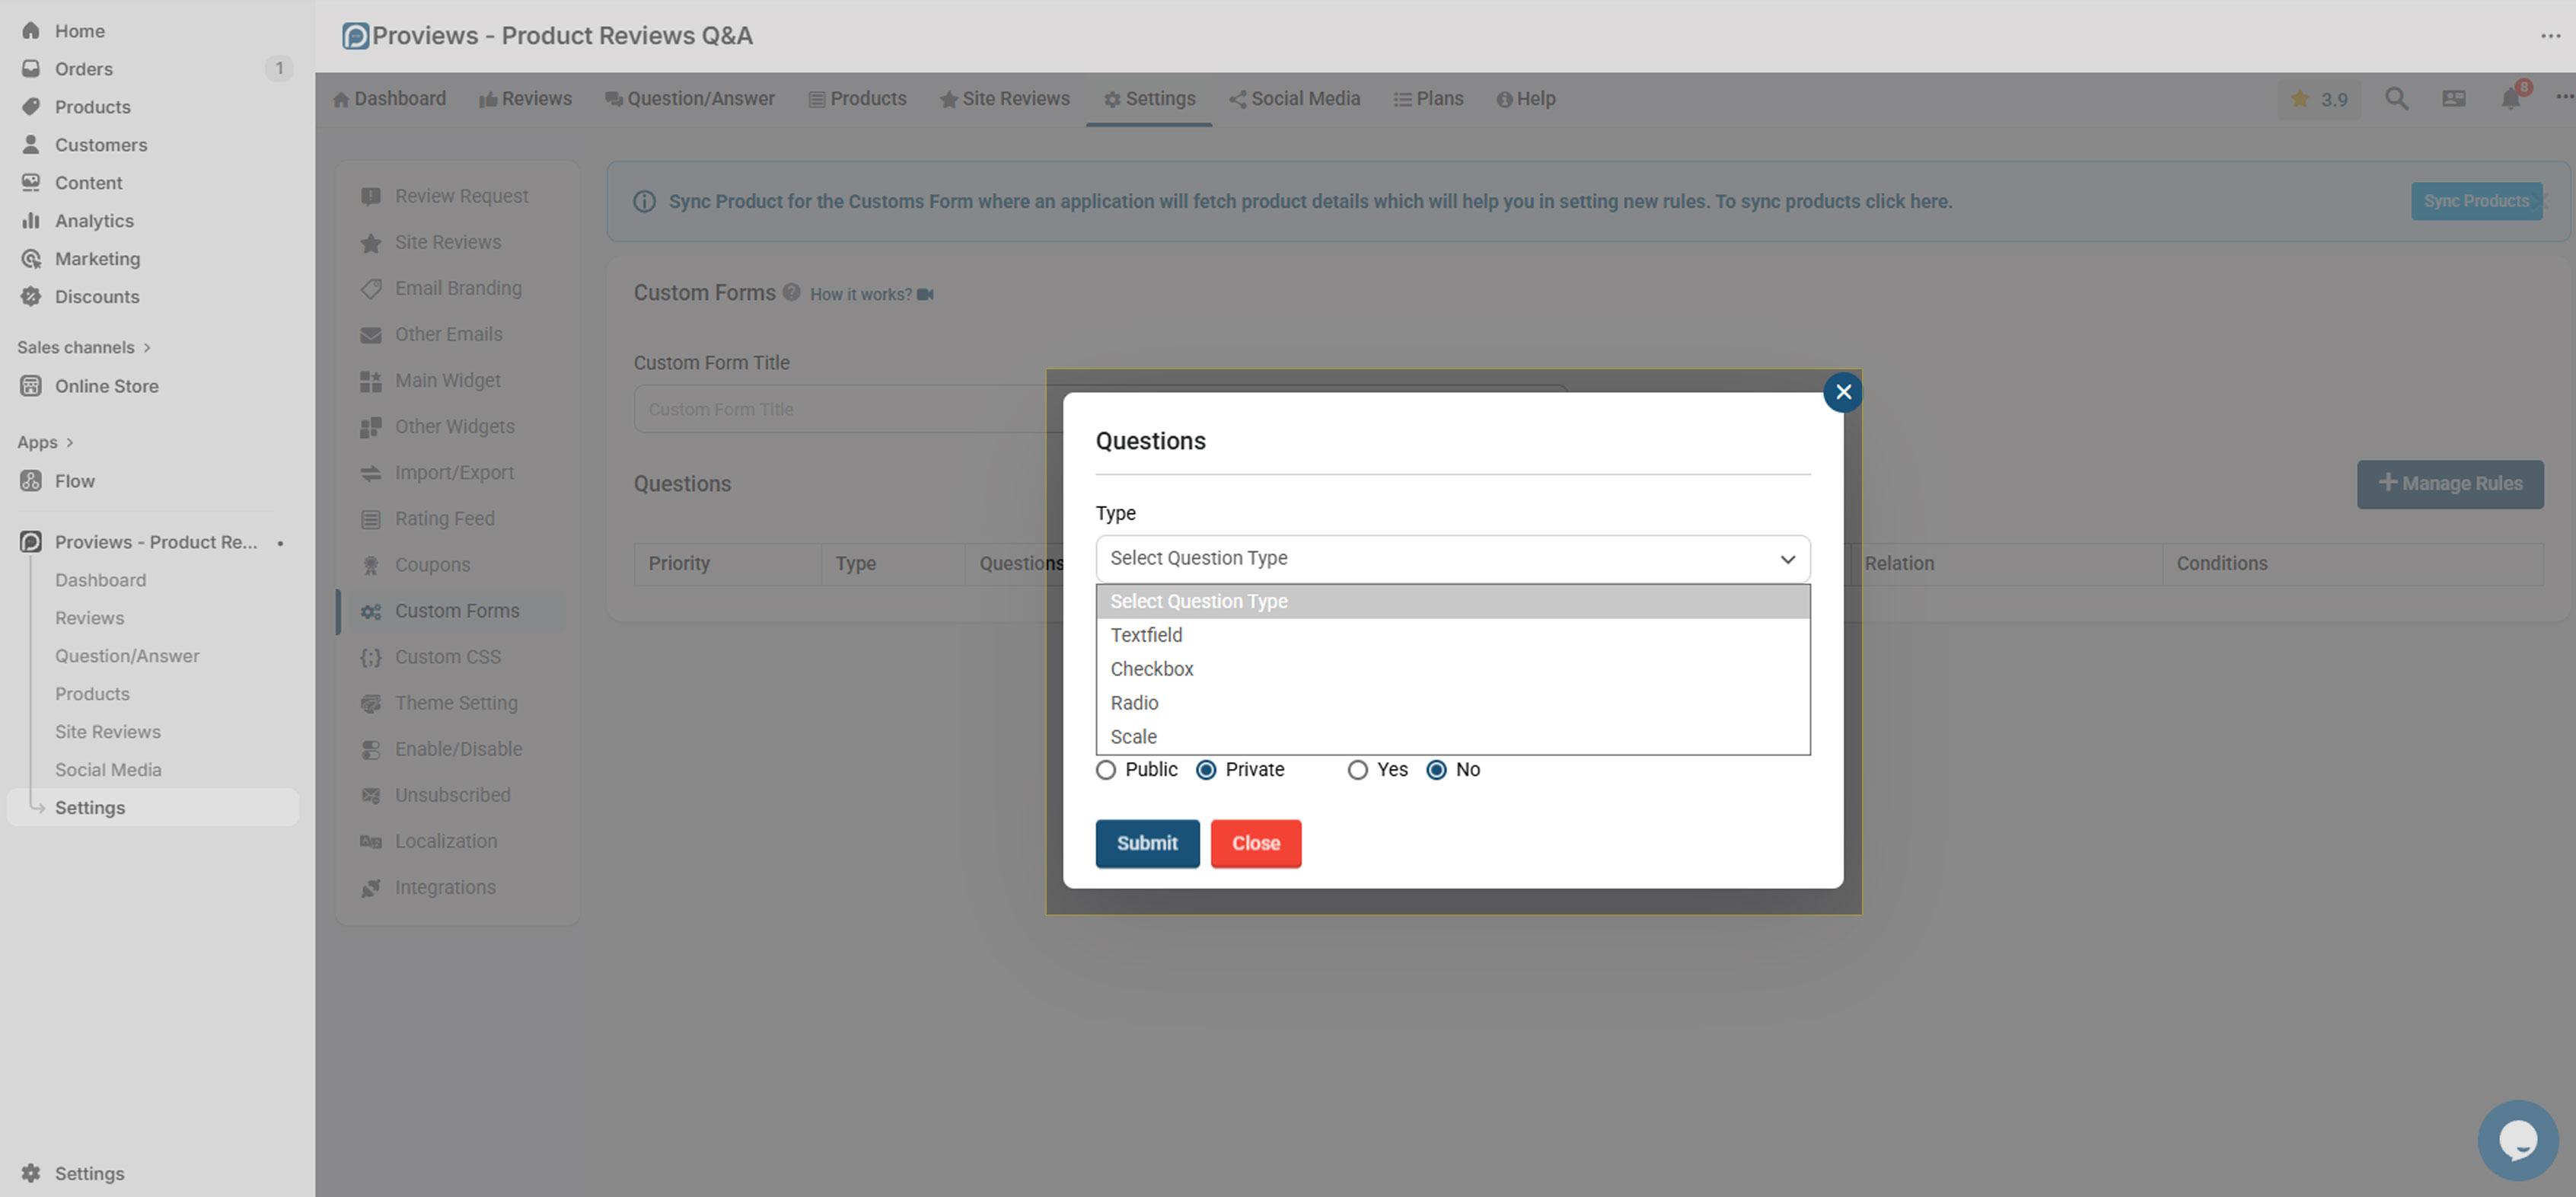Open the Select Question Type dropdown
The width and height of the screenshot is (2576, 1197).
pyautogui.click(x=1452, y=558)
